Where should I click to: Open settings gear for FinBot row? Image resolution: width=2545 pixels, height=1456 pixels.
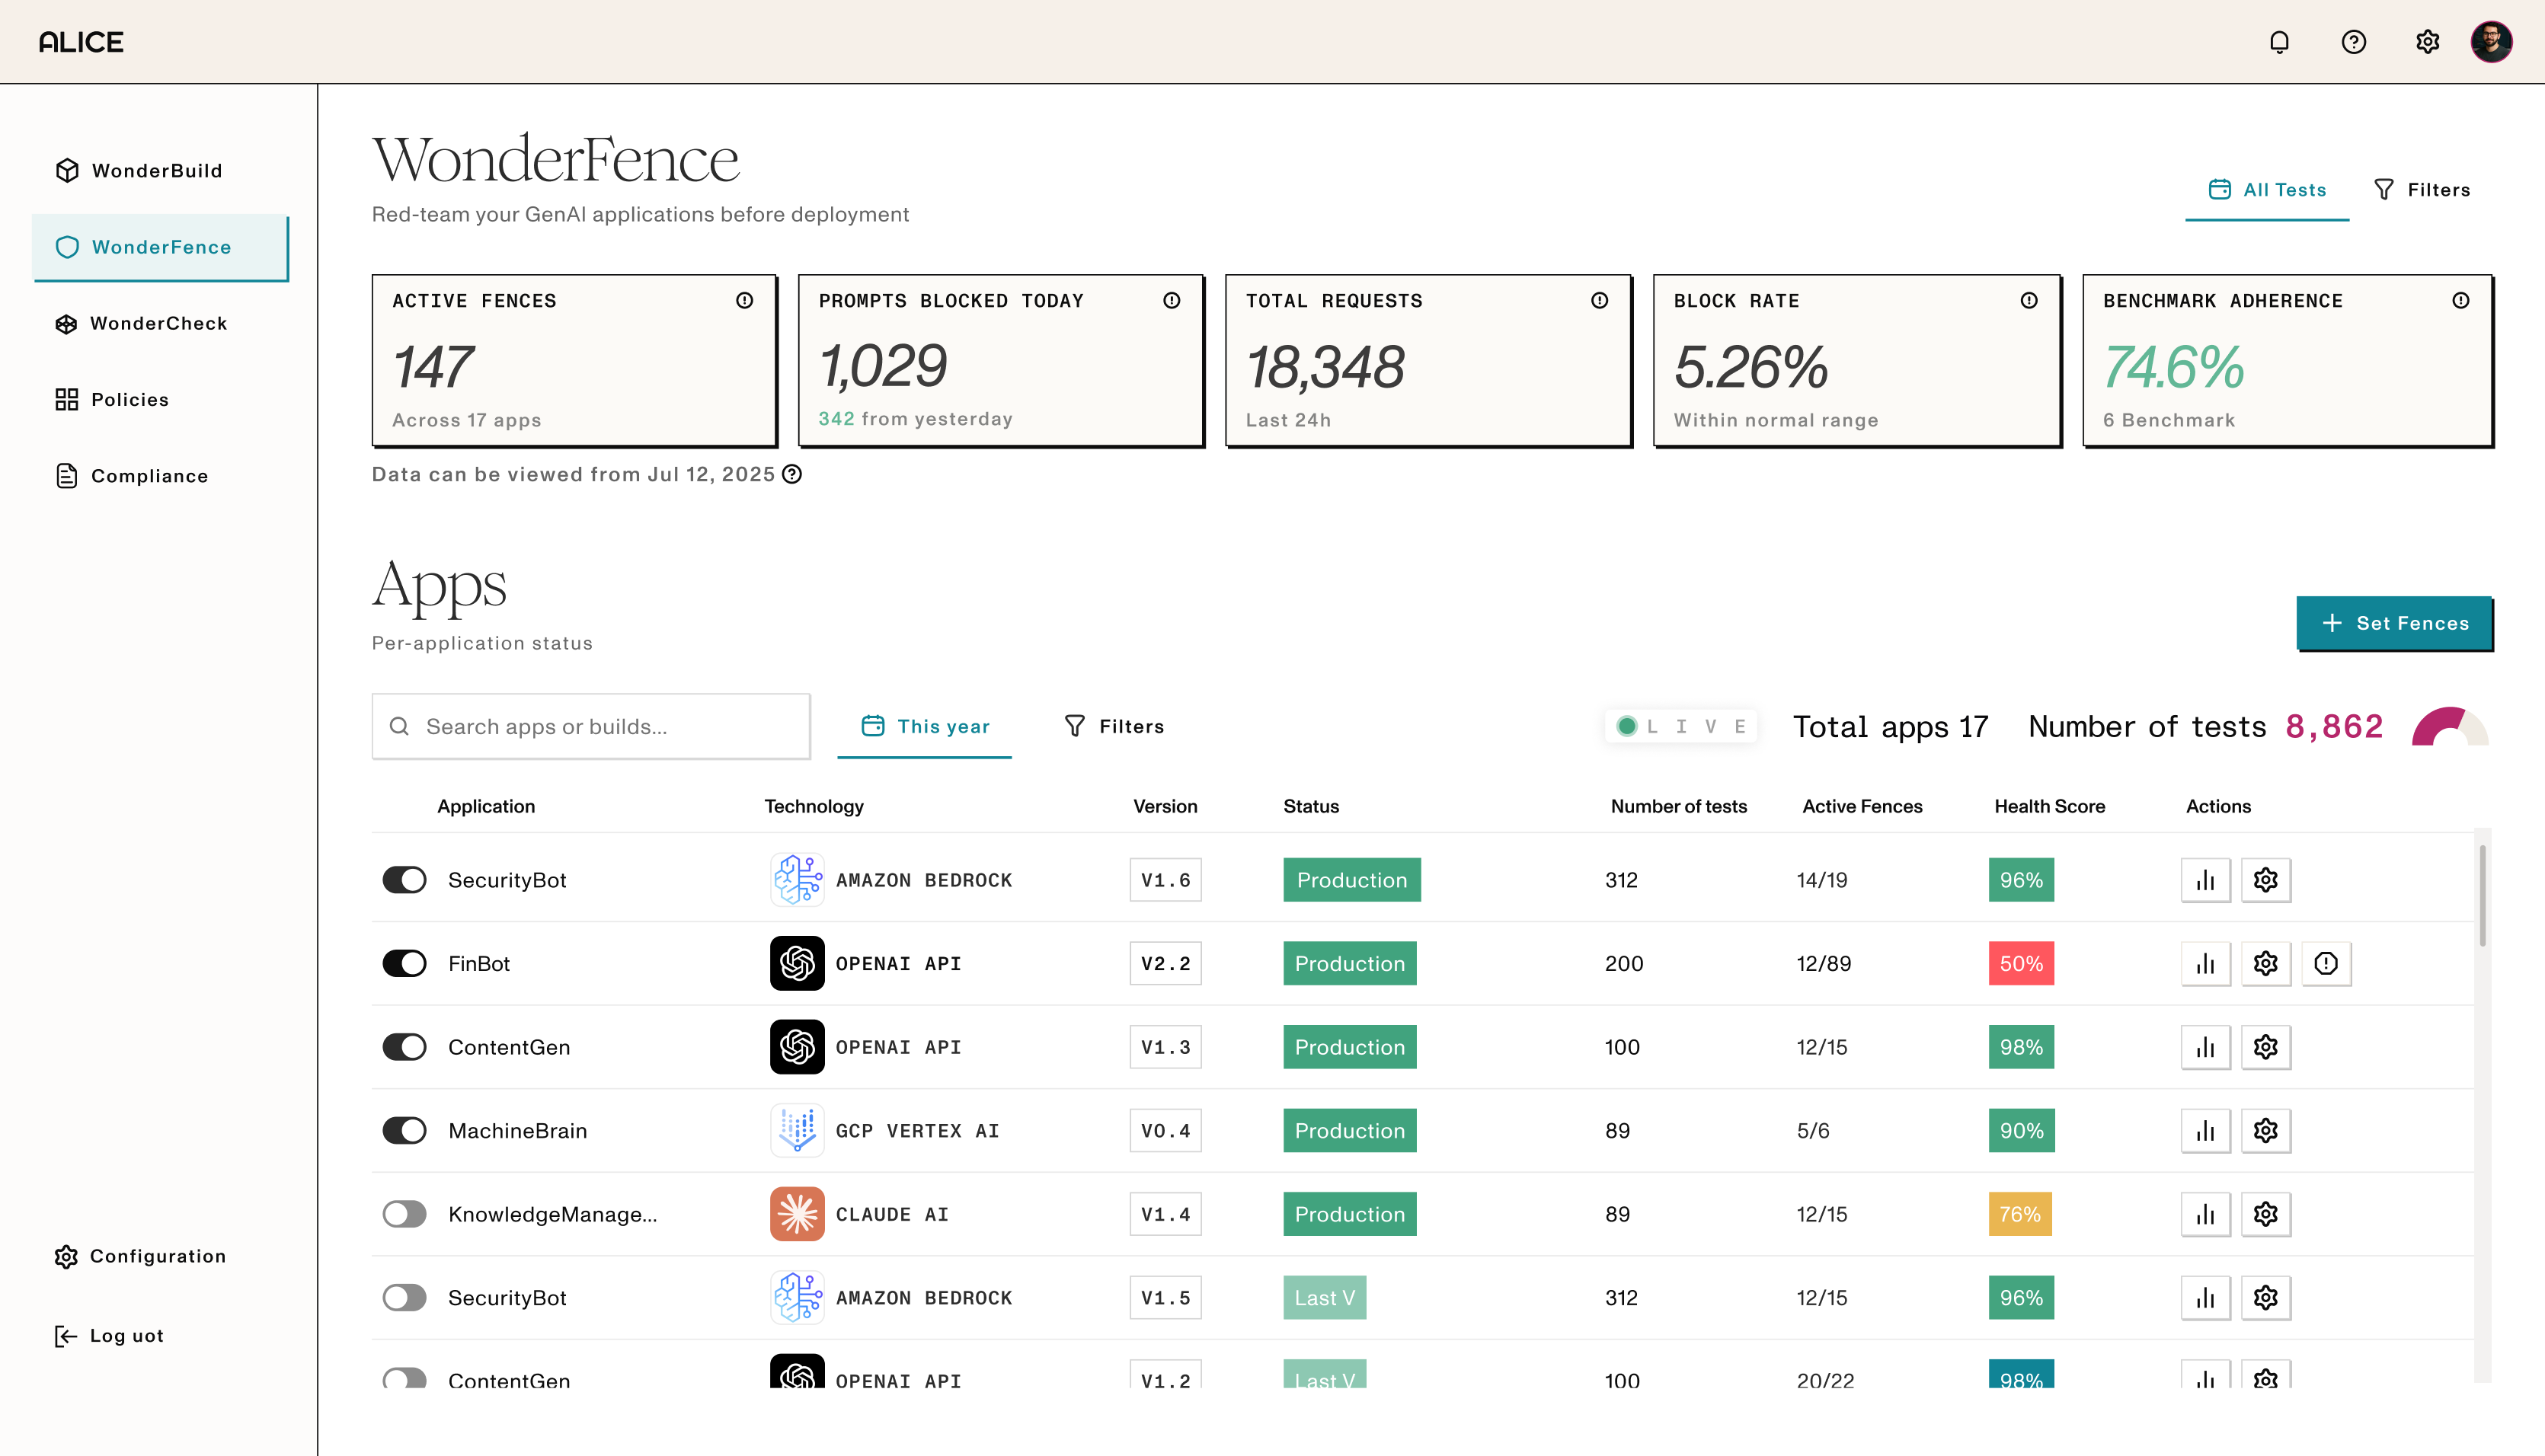point(2265,963)
